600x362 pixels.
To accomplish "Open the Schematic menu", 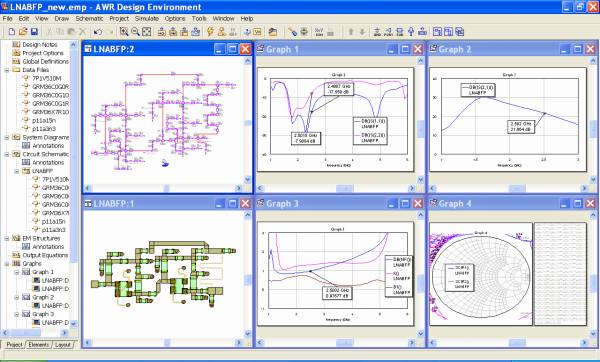I will pyautogui.click(x=89, y=18).
